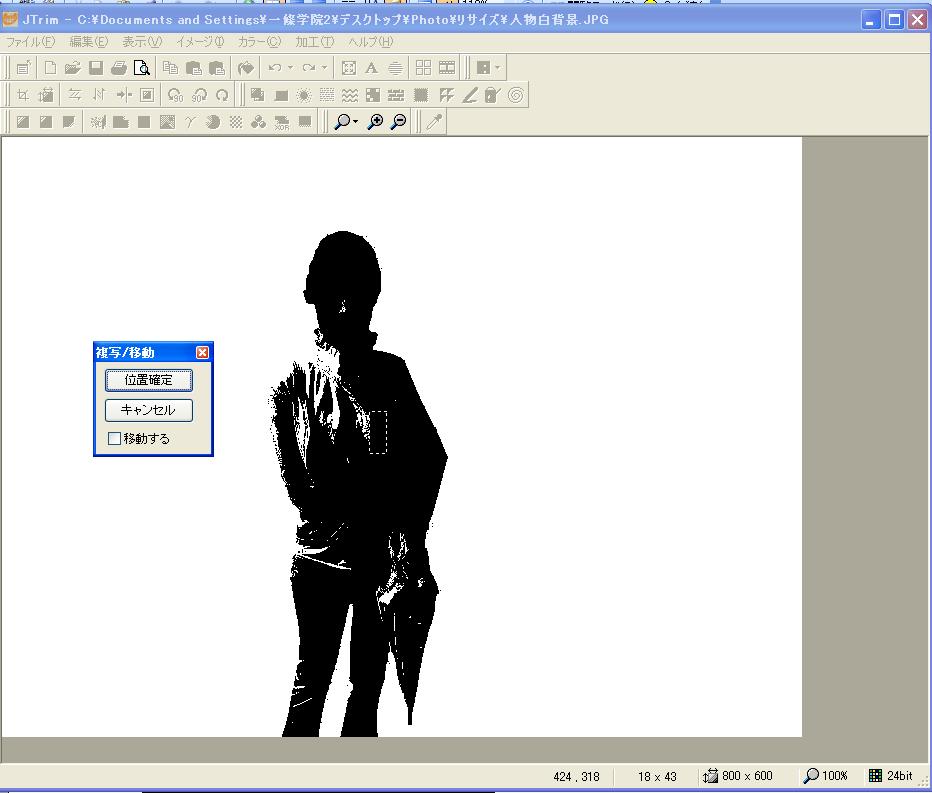Click the zoom in magnifier icon
The width and height of the screenshot is (932, 793).
click(376, 122)
